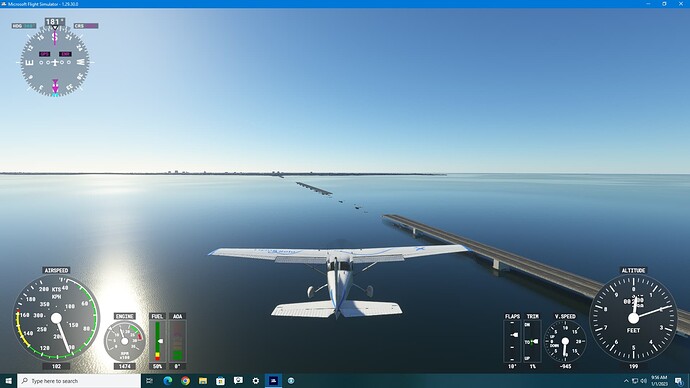690x388 pixels.
Task: Click the trim 1% value
Action: (532, 366)
